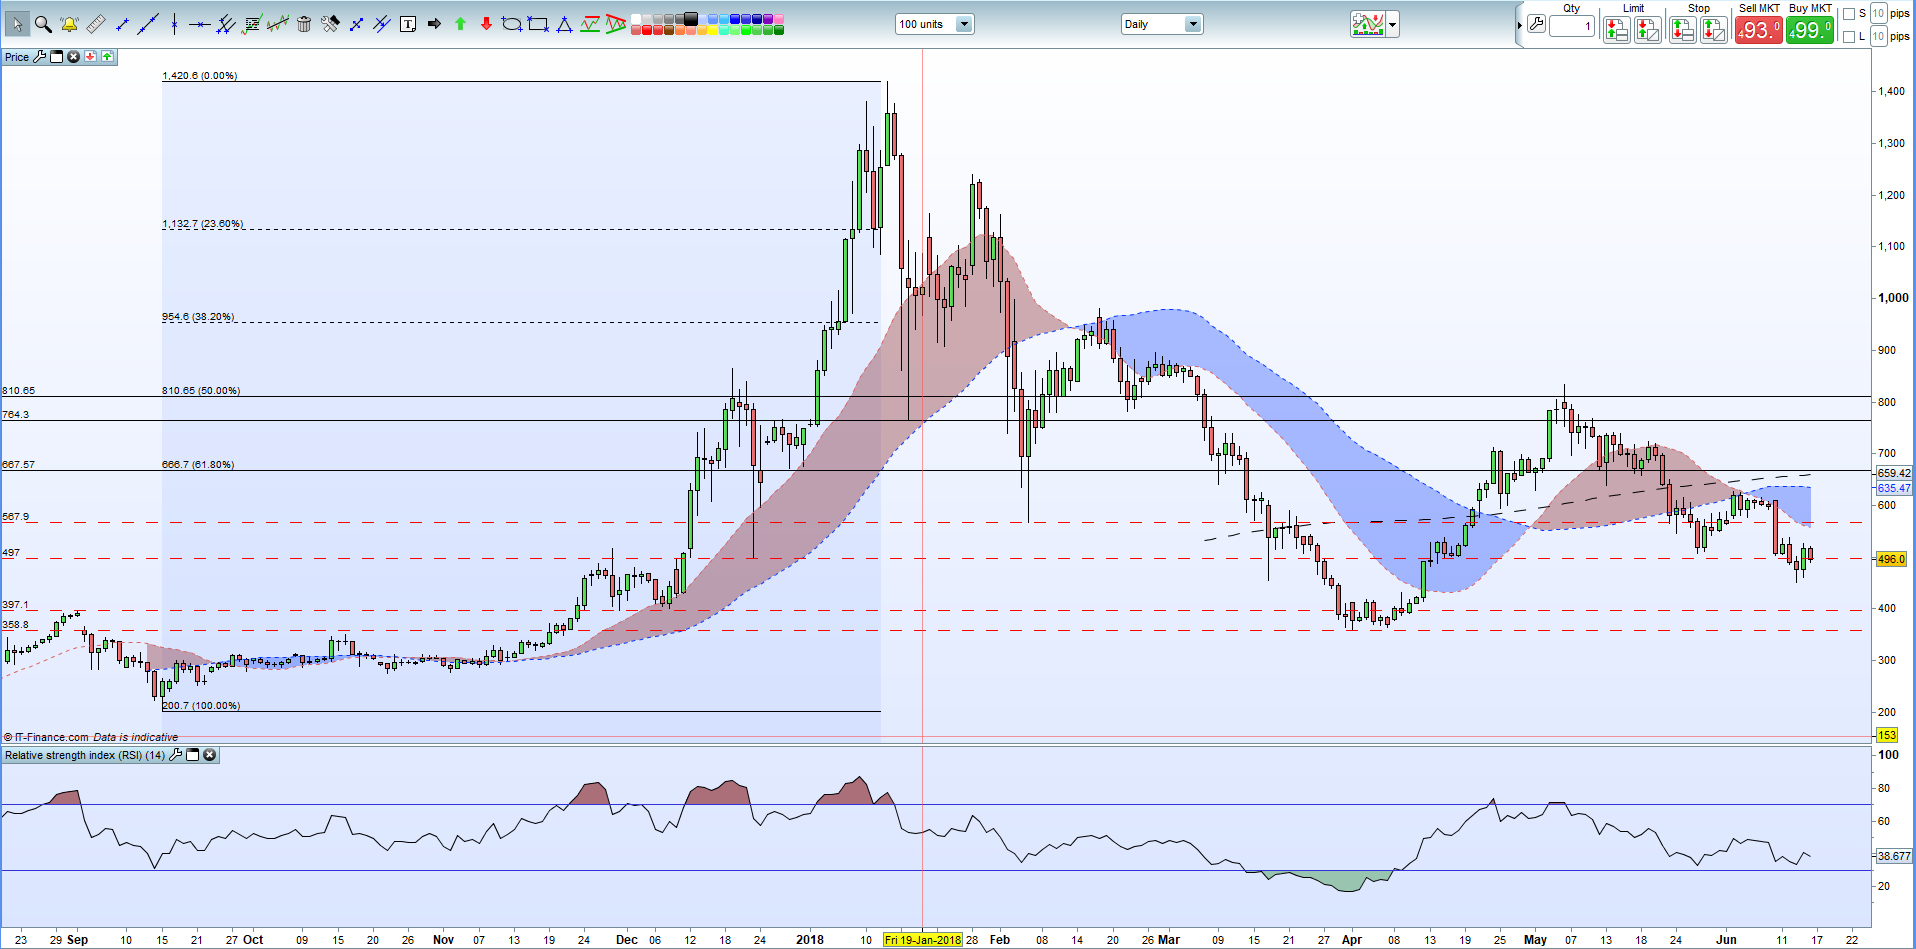Open order ticket wrench settings
The image size is (1916, 949).
pyautogui.click(x=1536, y=23)
